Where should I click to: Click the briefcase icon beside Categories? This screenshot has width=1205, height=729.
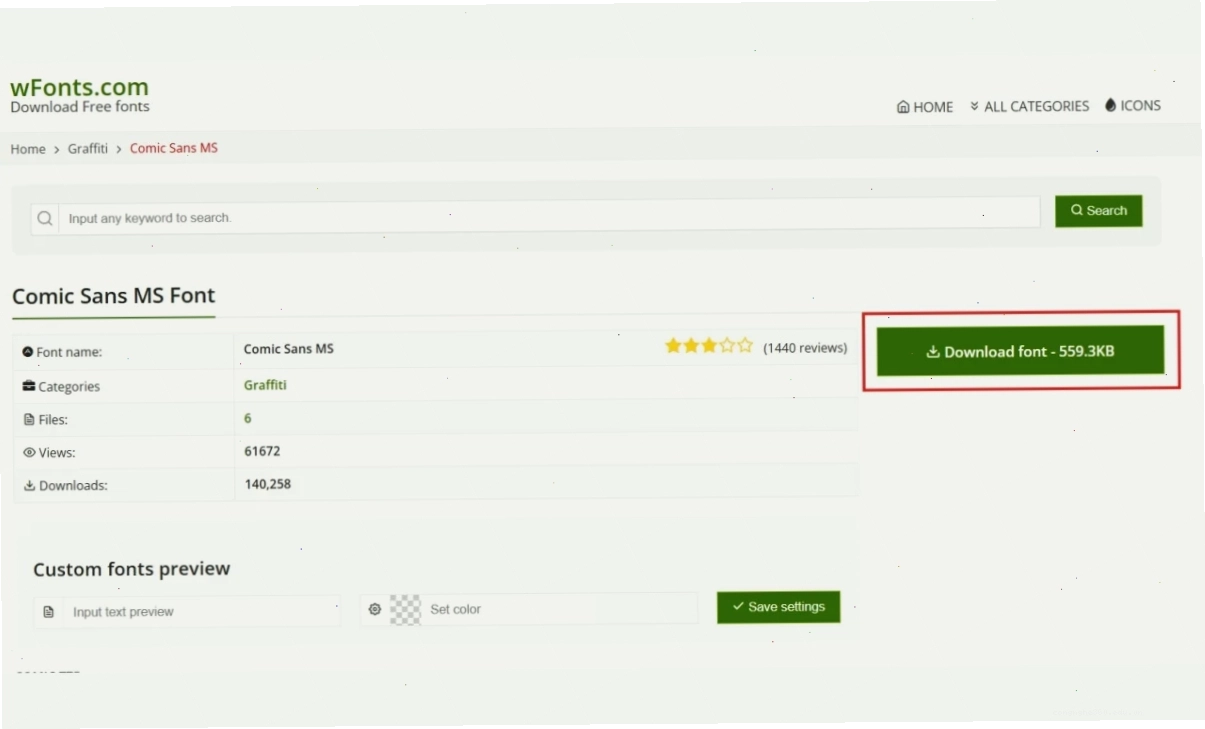pyautogui.click(x=29, y=386)
